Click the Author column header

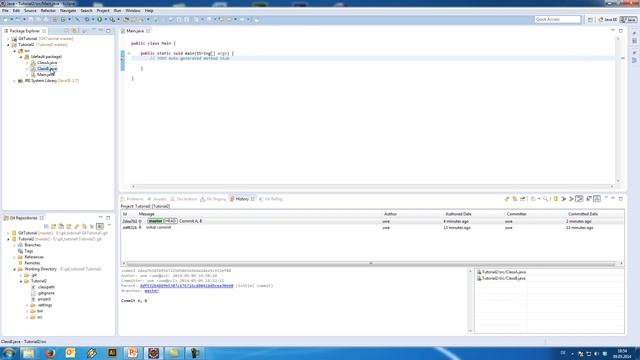point(390,214)
